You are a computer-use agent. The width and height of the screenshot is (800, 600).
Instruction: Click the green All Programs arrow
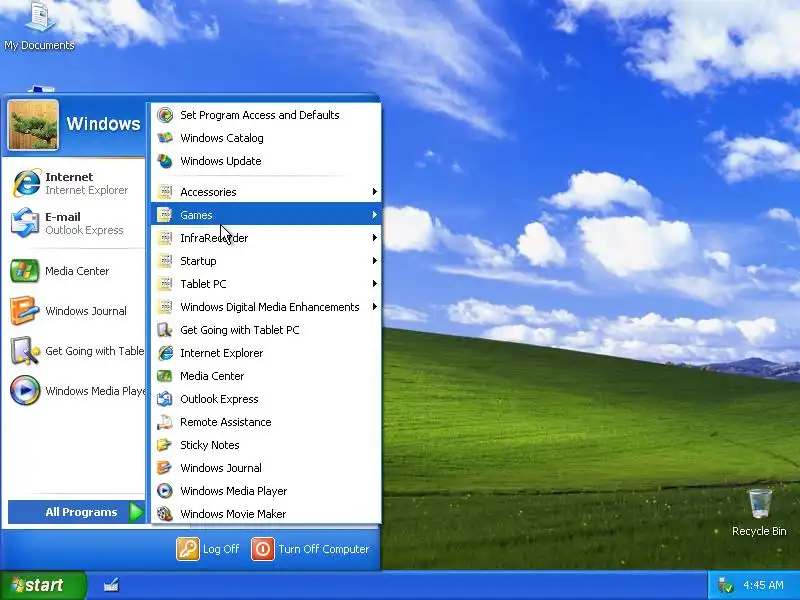point(136,512)
